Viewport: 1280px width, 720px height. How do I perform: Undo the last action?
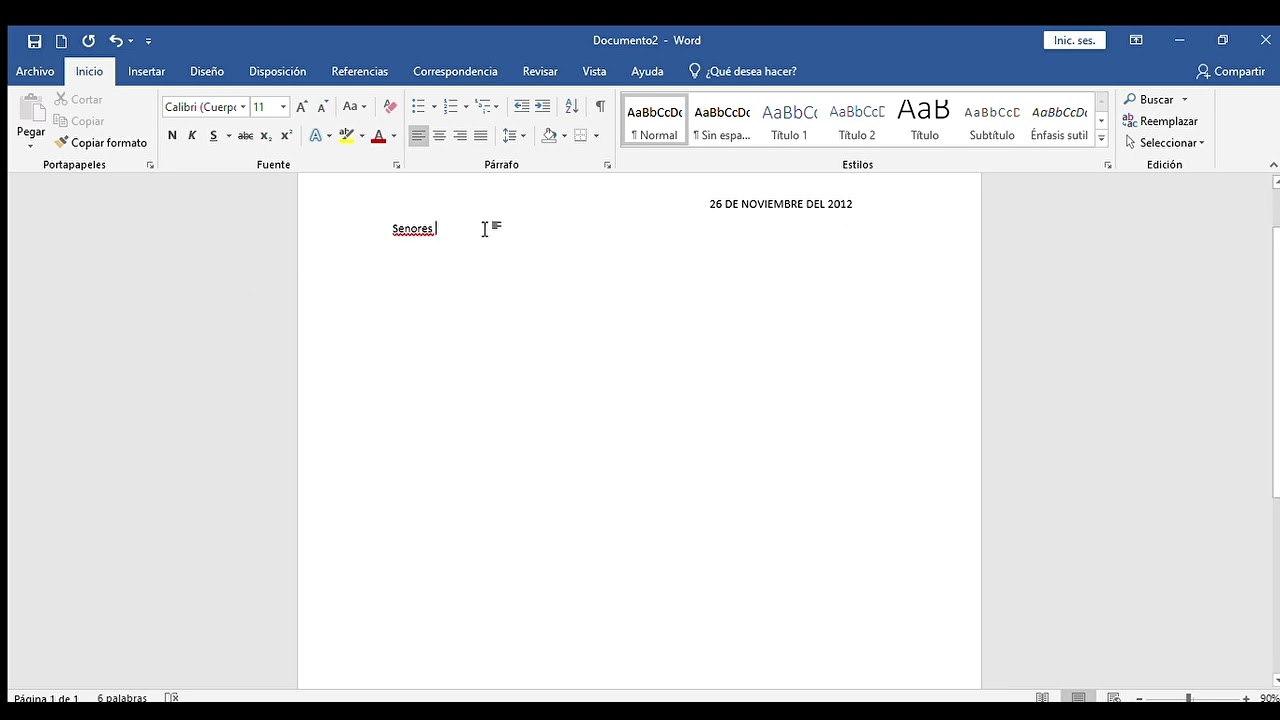pos(115,41)
